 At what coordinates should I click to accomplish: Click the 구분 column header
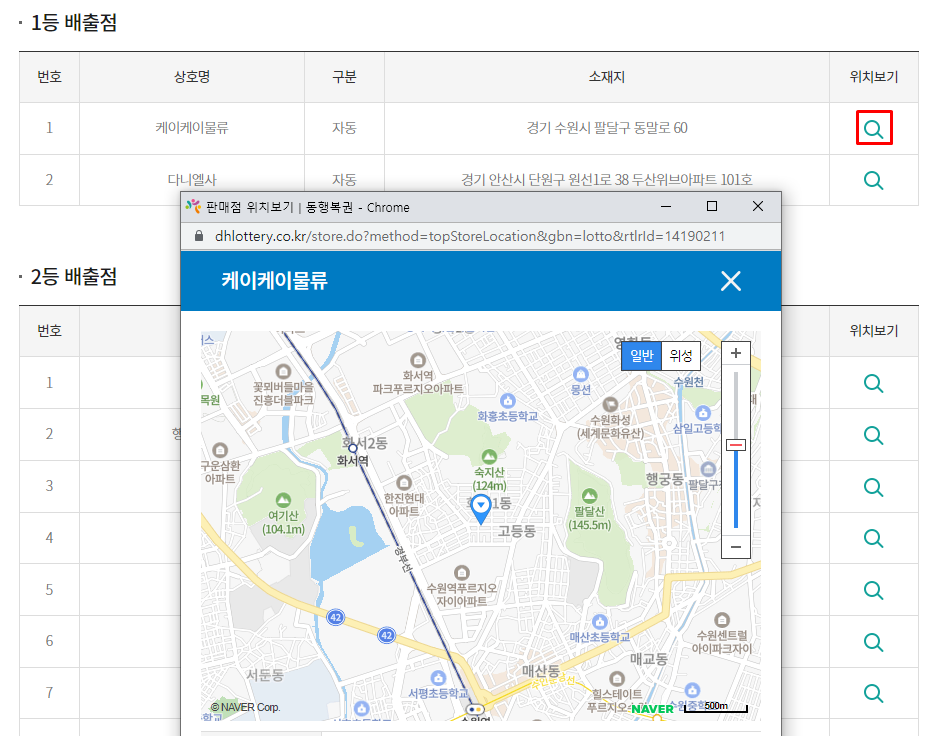(344, 77)
